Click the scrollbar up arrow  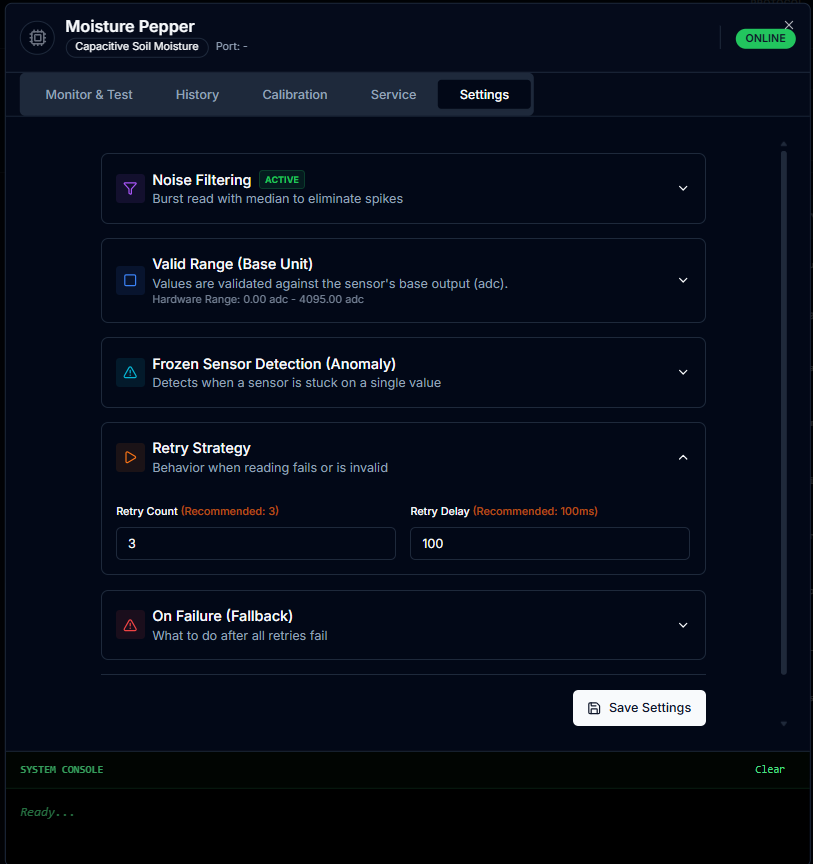point(784,144)
